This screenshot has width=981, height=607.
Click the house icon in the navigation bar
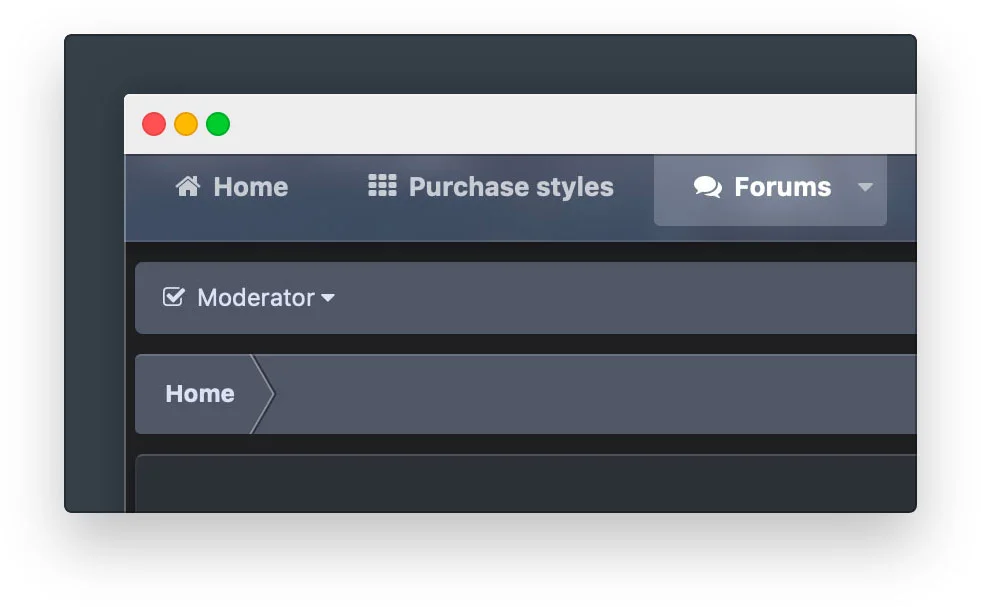[x=188, y=186]
